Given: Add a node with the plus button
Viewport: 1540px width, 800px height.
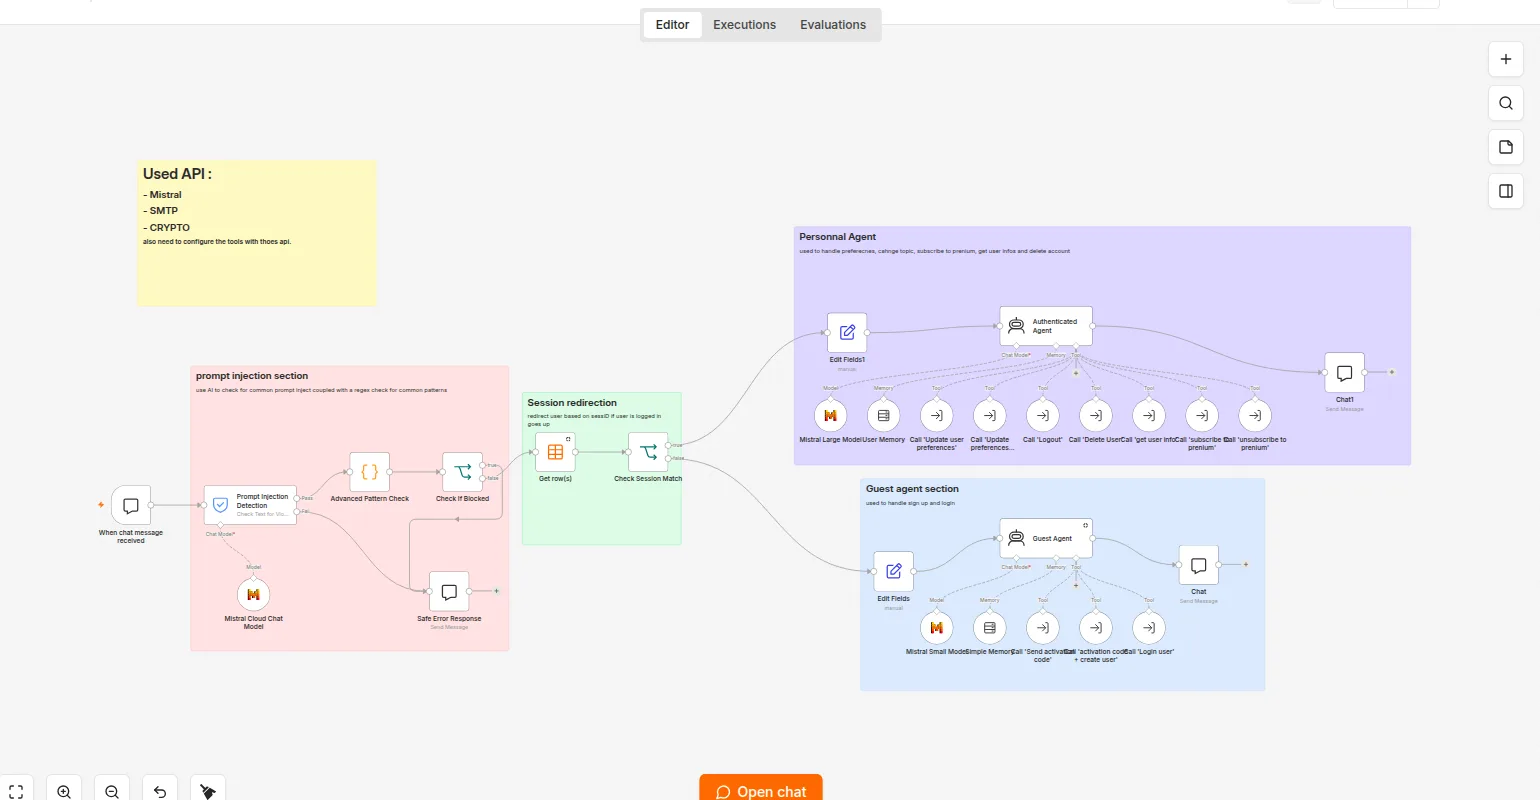Looking at the screenshot, I should pyautogui.click(x=1506, y=59).
